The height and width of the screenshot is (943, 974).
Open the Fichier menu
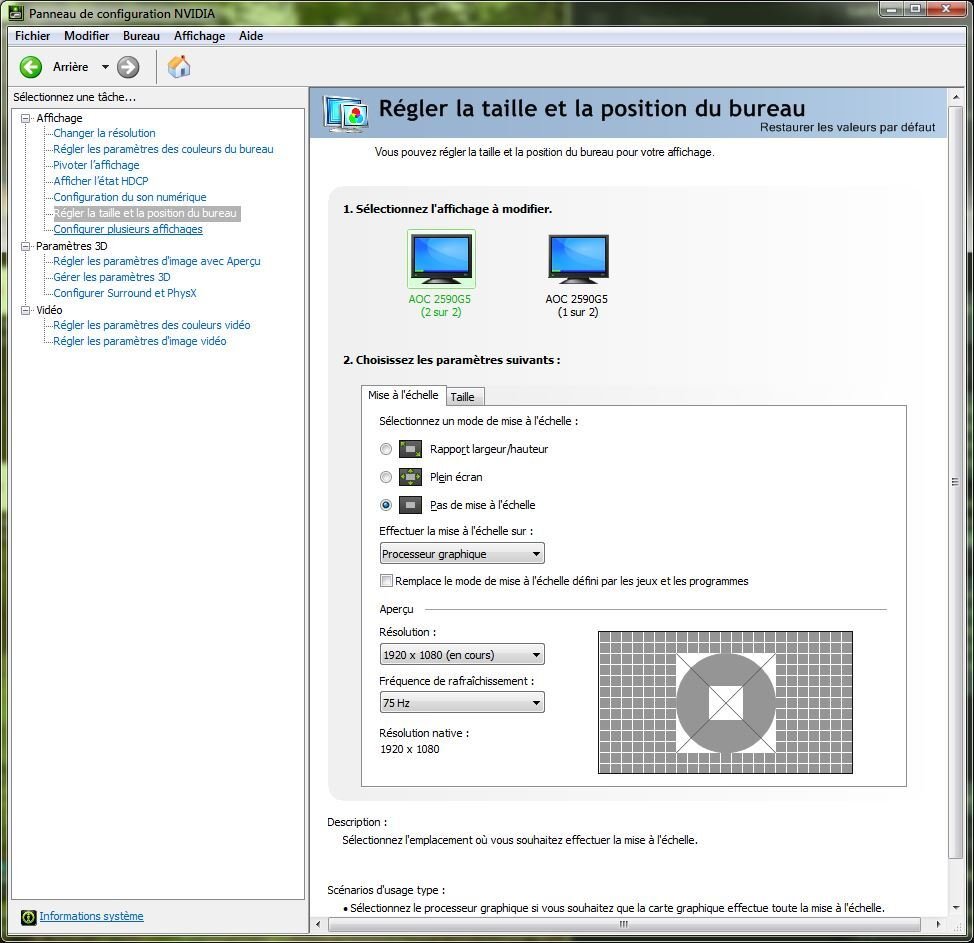[32, 35]
